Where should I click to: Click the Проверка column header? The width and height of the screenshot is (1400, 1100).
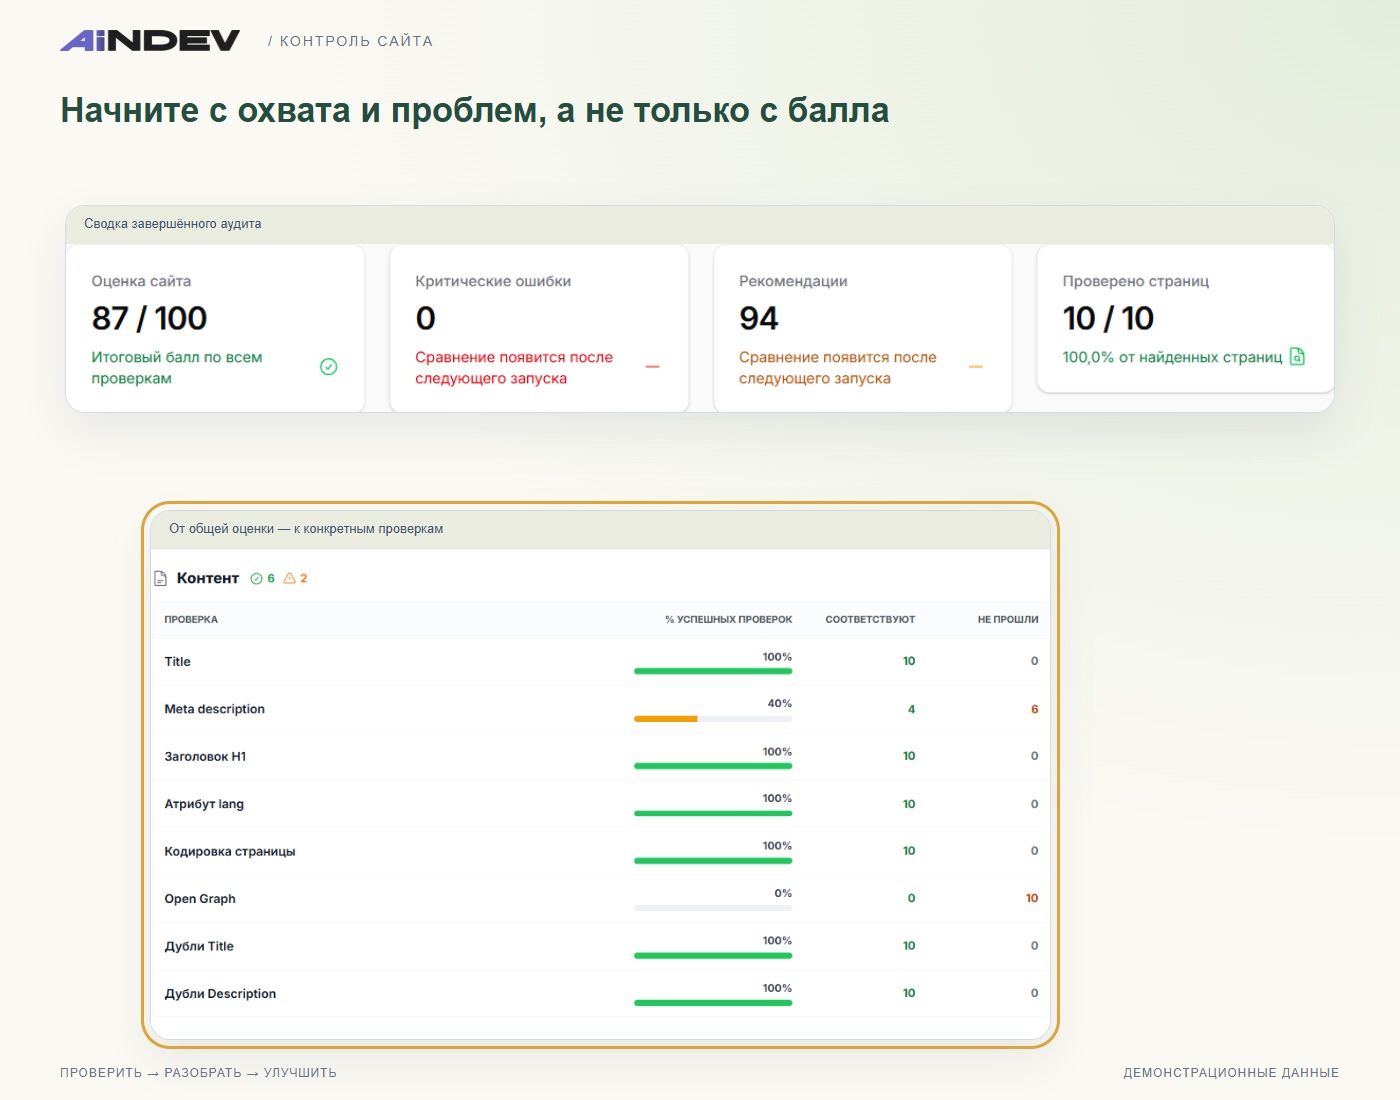tap(191, 619)
